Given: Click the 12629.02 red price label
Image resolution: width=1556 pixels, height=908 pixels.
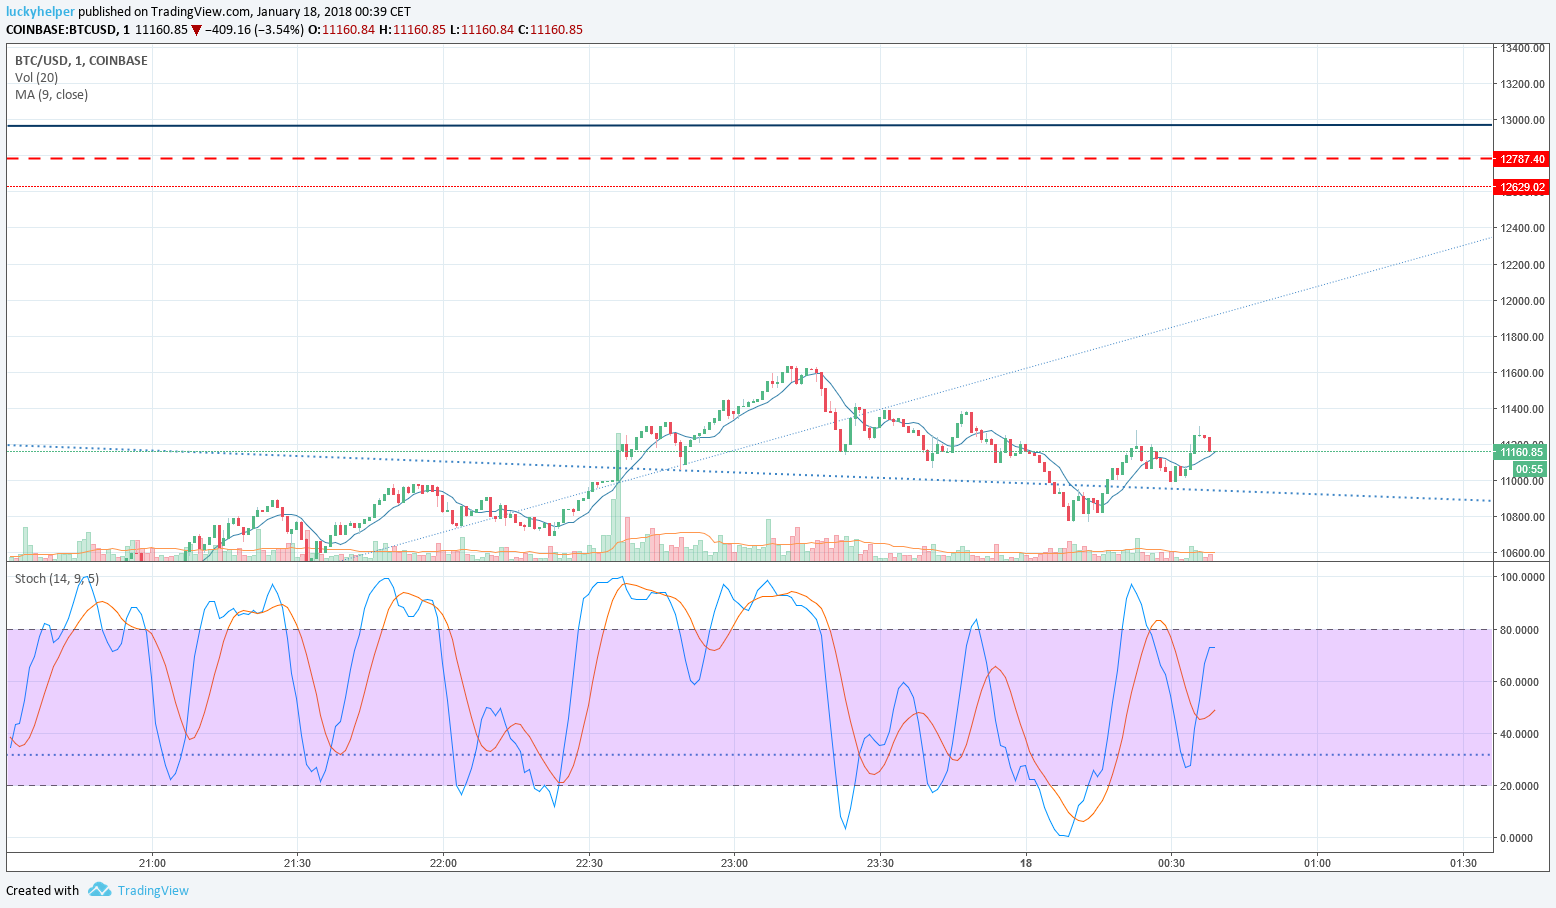Looking at the screenshot, I should pyautogui.click(x=1523, y=187).
